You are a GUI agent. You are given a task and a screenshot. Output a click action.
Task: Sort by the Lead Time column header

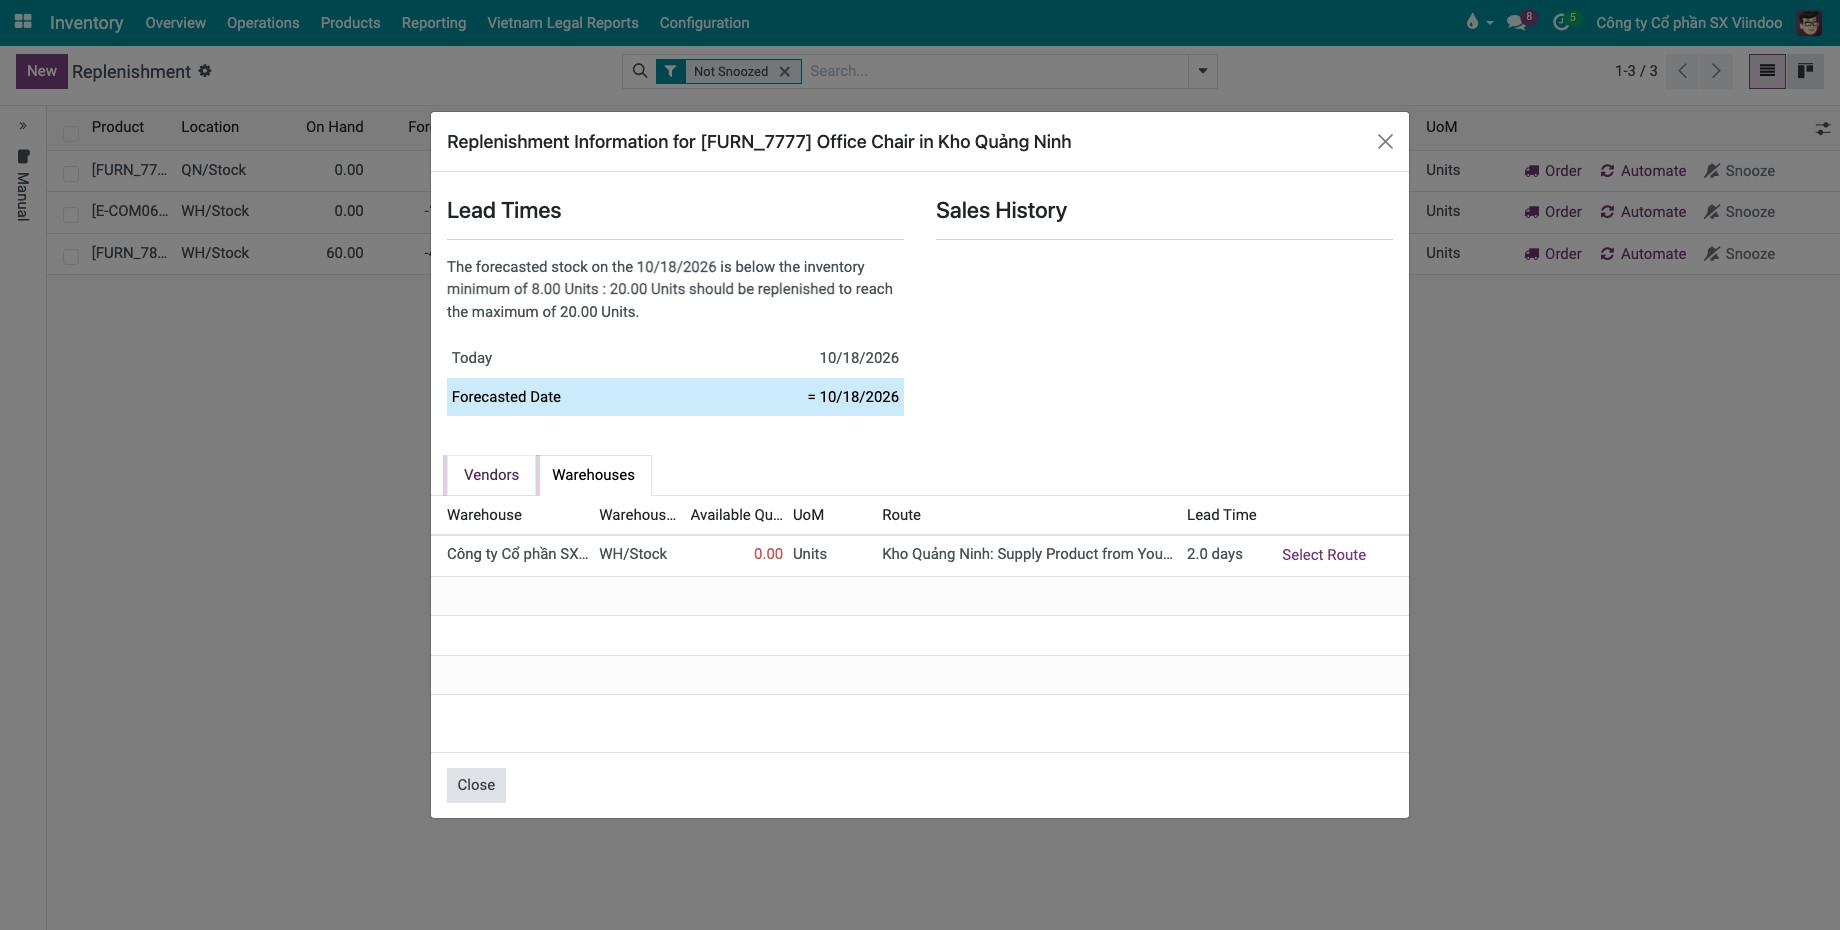click(x=1222, y=515)
